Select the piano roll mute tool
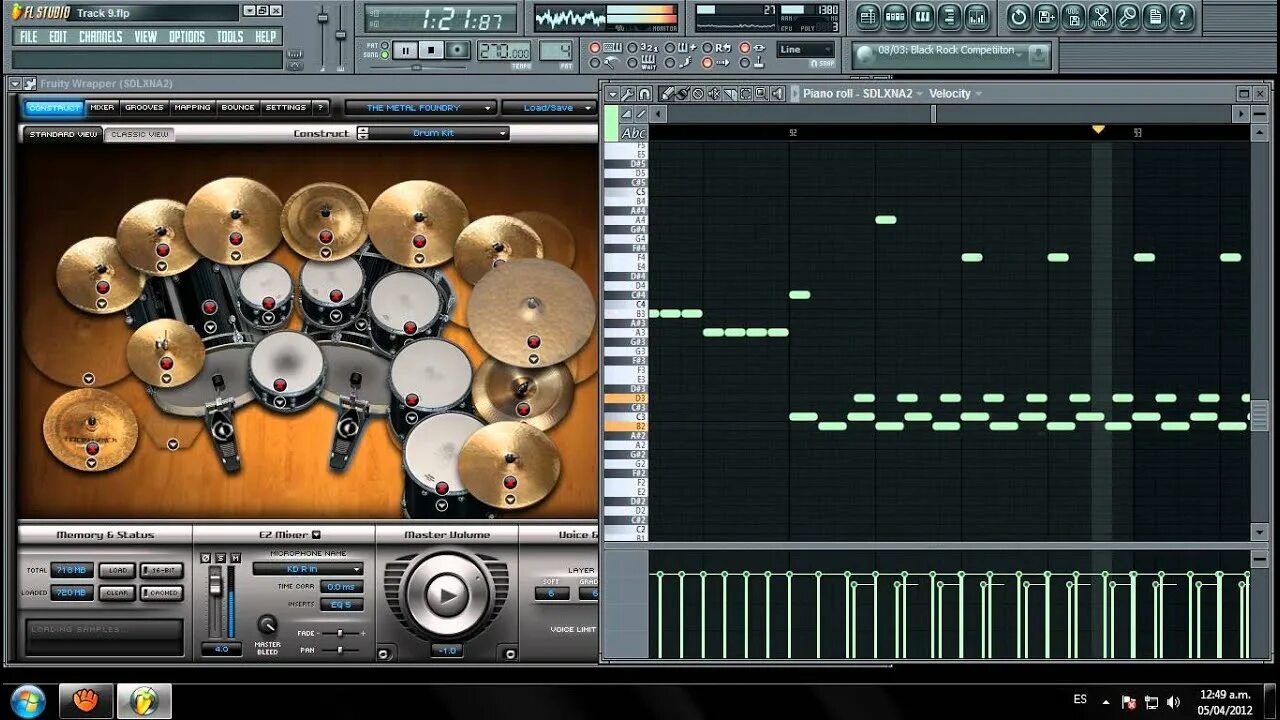Image resolution: width=1280 pixels, height=720 pixels. pyautogui.click(x=714, y=94)
